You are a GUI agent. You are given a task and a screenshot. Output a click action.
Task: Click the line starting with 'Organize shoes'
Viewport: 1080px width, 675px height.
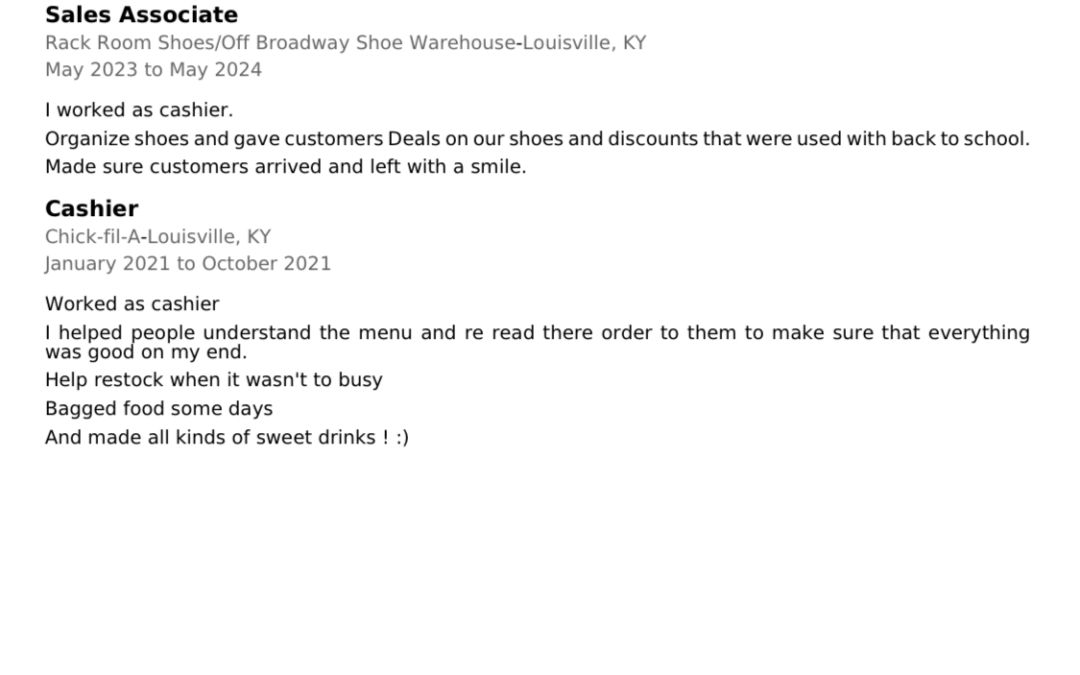536,139
